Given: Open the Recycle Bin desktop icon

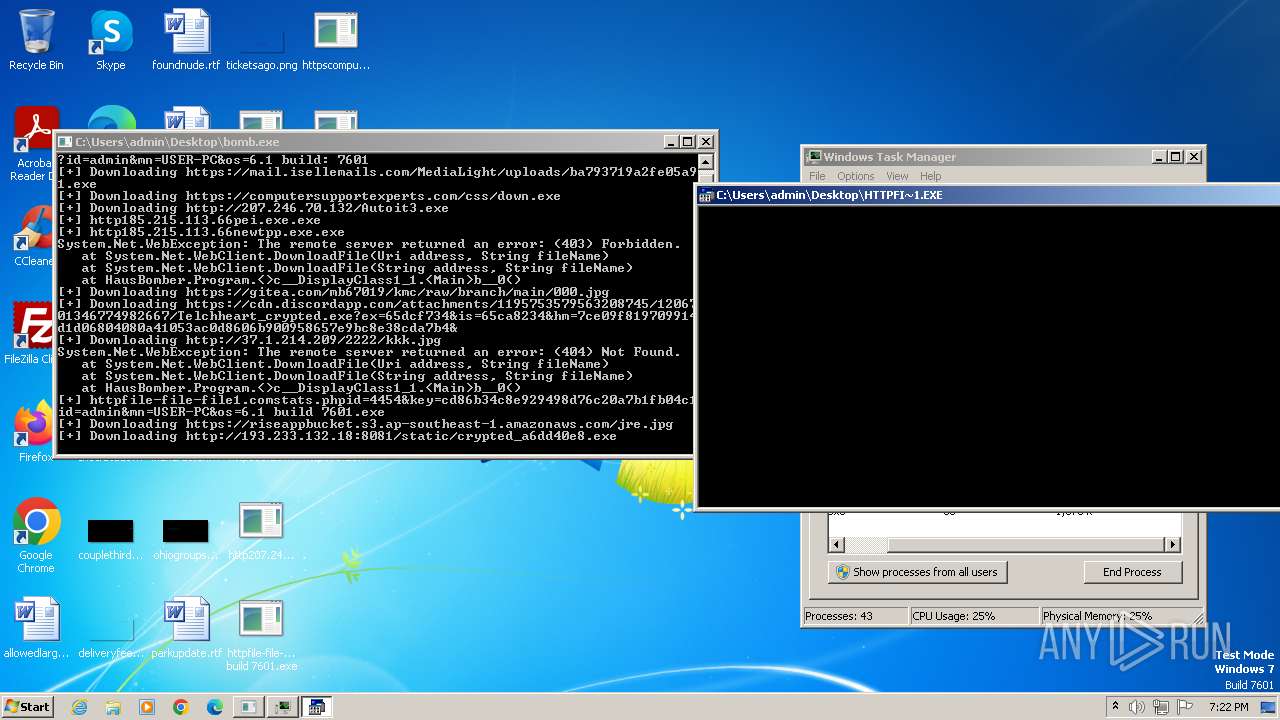Looking at the screenshot, I should (x=36, y=40).
